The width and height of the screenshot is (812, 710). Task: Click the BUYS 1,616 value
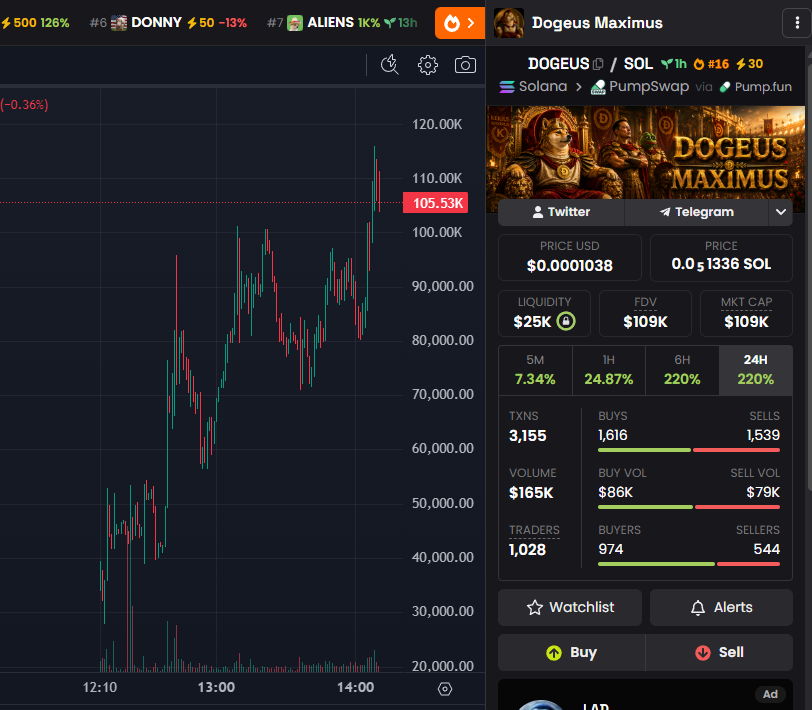pos(613,436)
